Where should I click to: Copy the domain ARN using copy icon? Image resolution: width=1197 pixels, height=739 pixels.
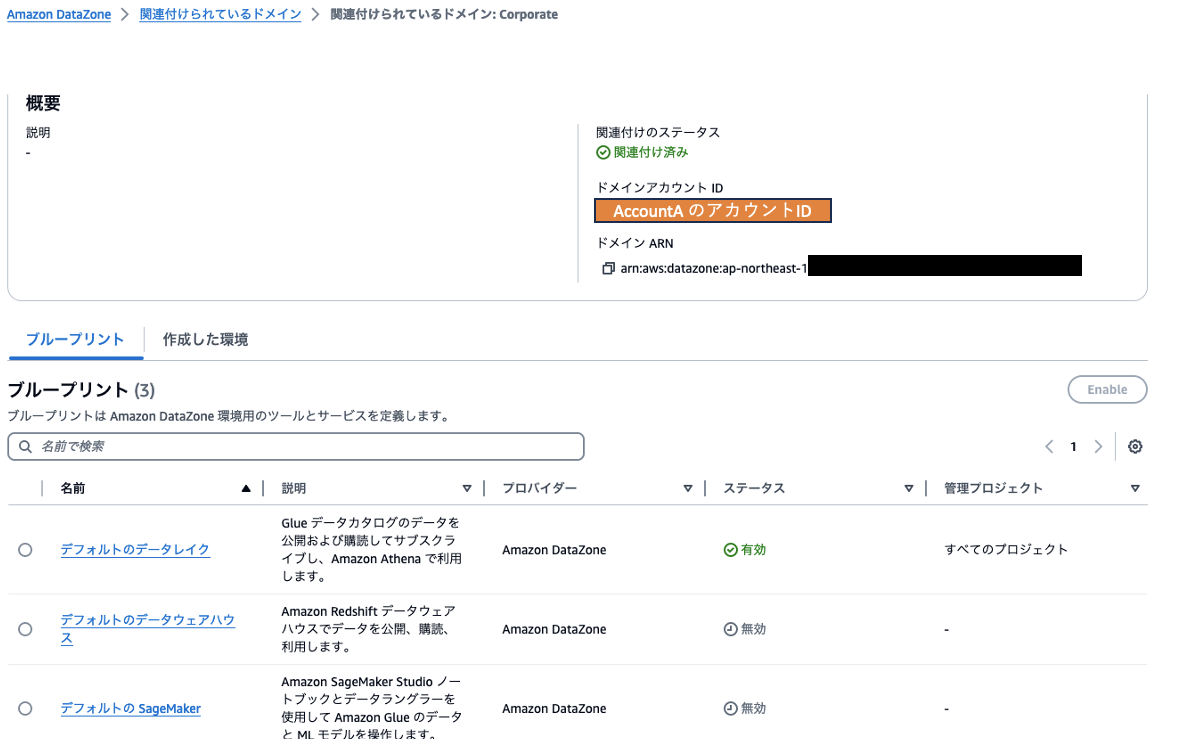coord(611,266)
